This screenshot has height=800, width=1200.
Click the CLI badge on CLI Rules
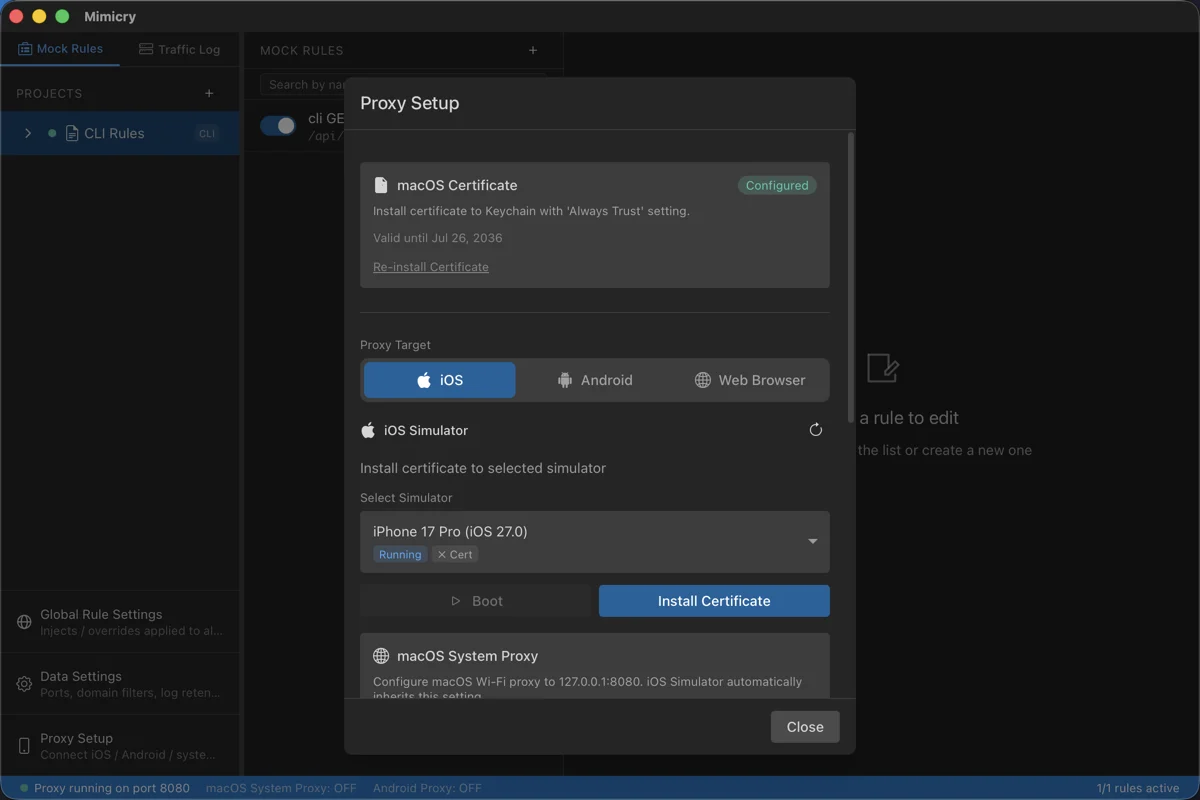point(207,133)
